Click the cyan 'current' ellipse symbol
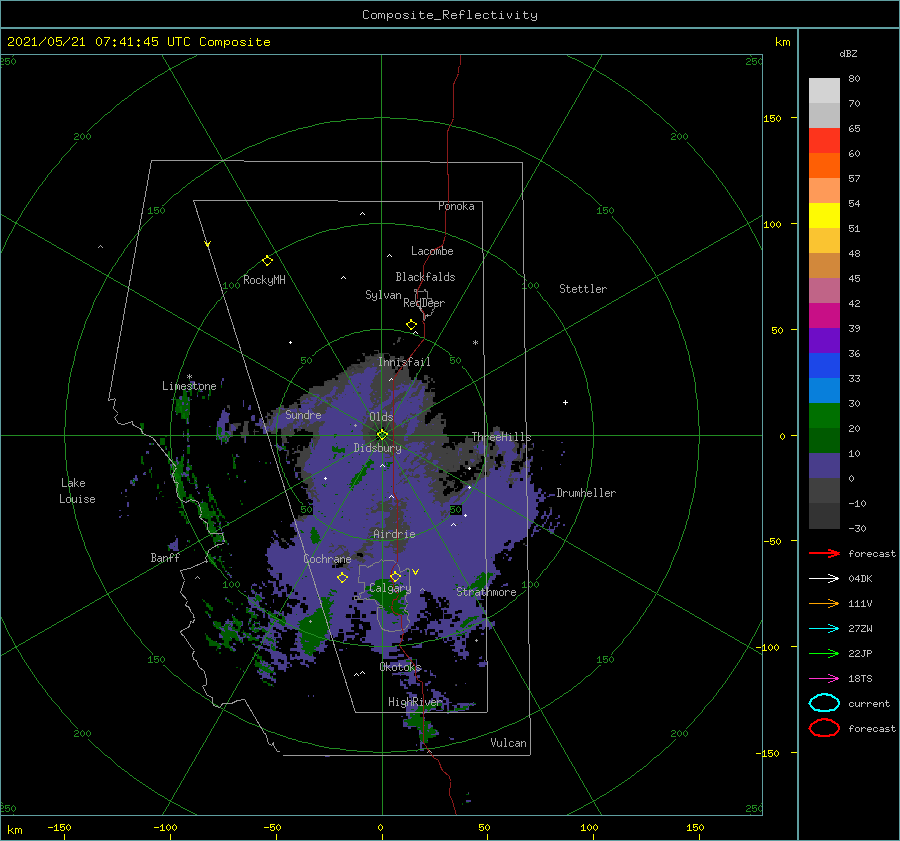 [824, 703]
